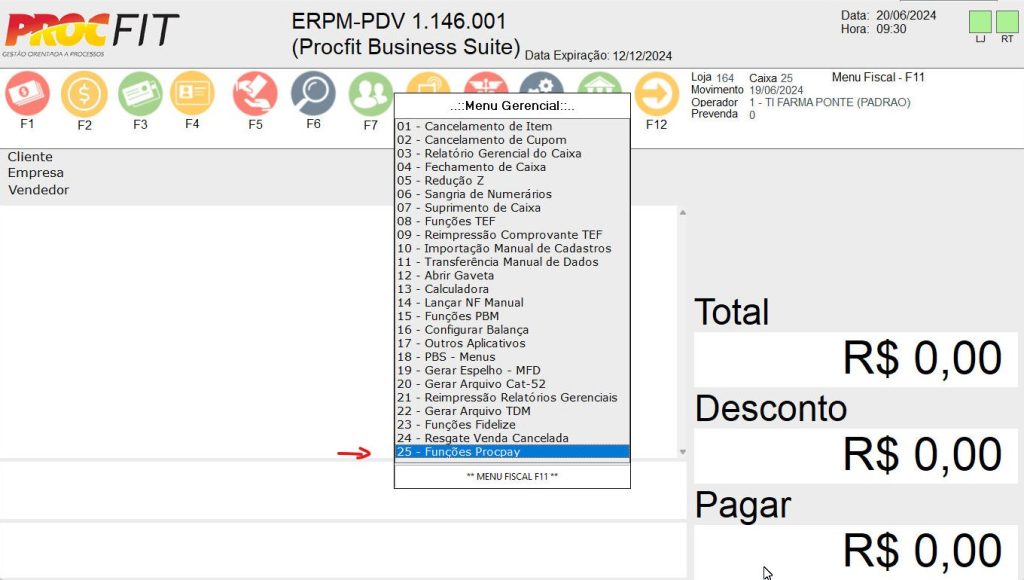The width and height of the screenshot is (1024, 580).
Task: Click the RT green status indicator
Action: (1007, 22)
